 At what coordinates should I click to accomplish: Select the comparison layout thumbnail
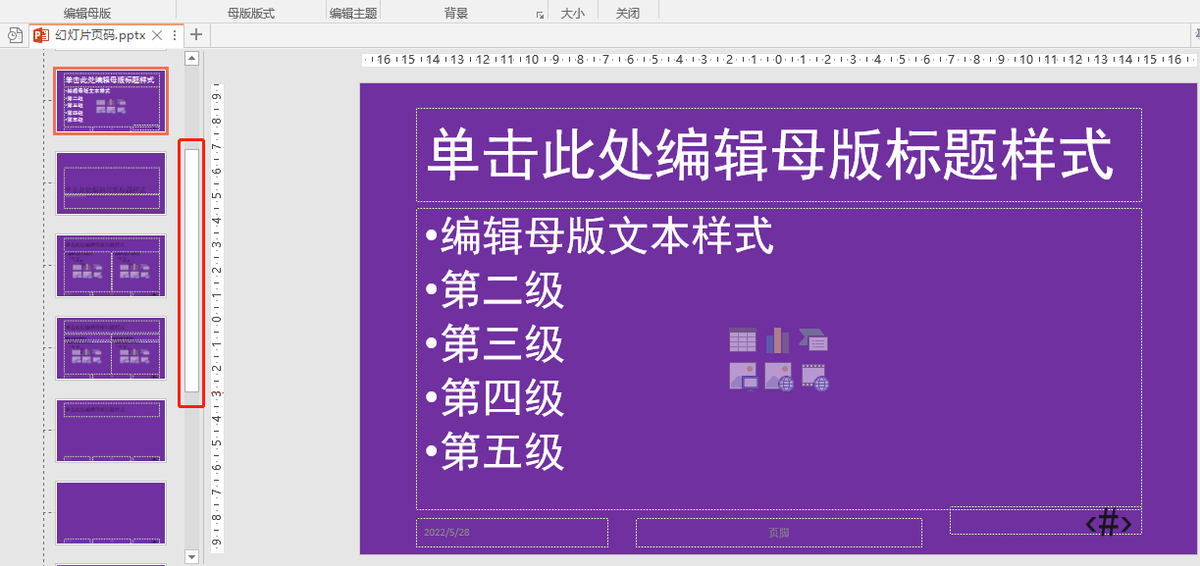(111, 348)
